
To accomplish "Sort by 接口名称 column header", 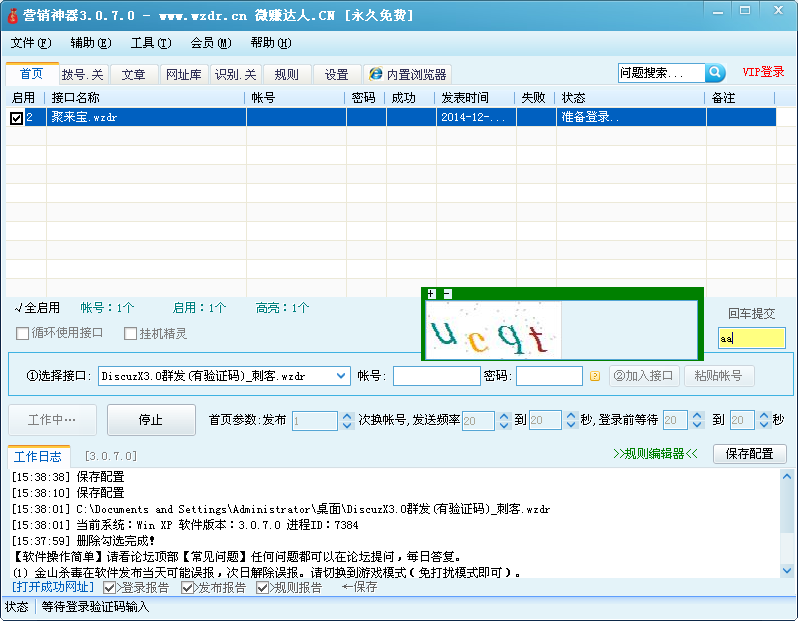I will [147, 98].
